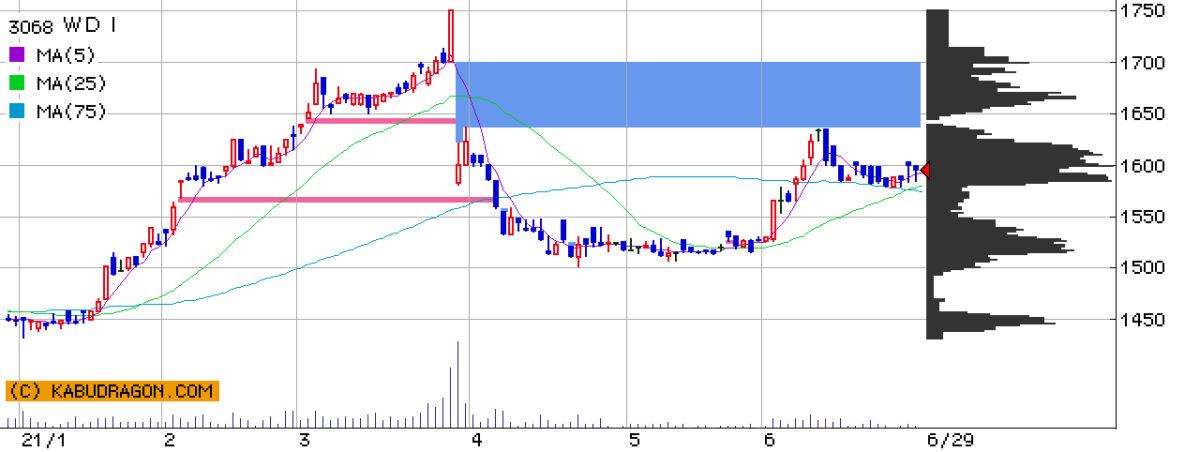Click the blue shaded gap zone rectangle
Viewport: 1200px width, 452px height.
point(687,94)
